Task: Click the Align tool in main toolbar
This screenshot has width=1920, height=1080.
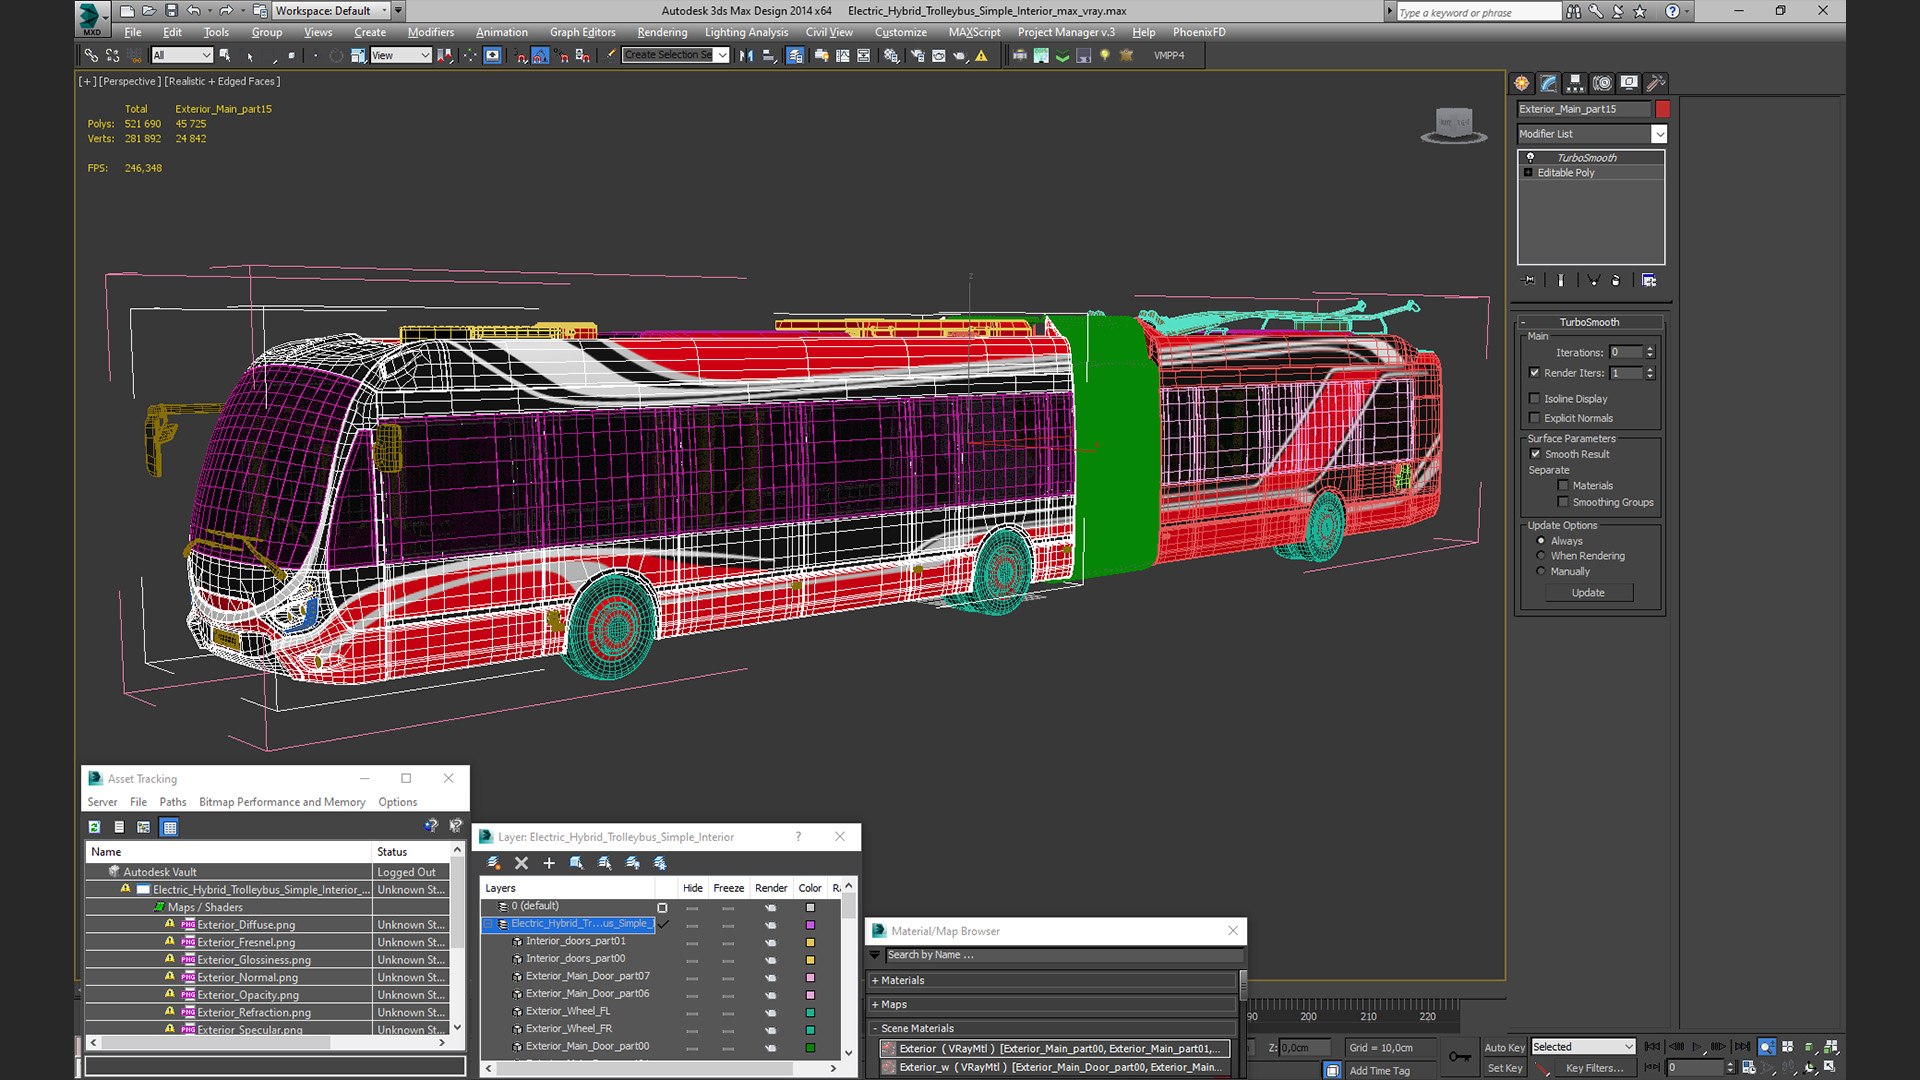Action: pos(769,56)
